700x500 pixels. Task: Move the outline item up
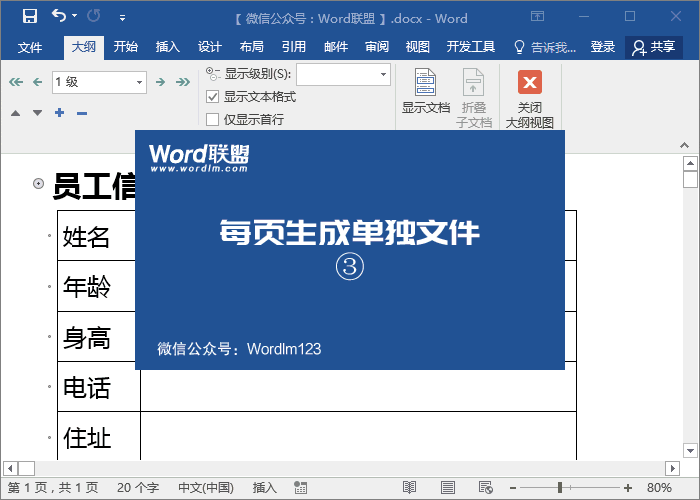point(16,113)
